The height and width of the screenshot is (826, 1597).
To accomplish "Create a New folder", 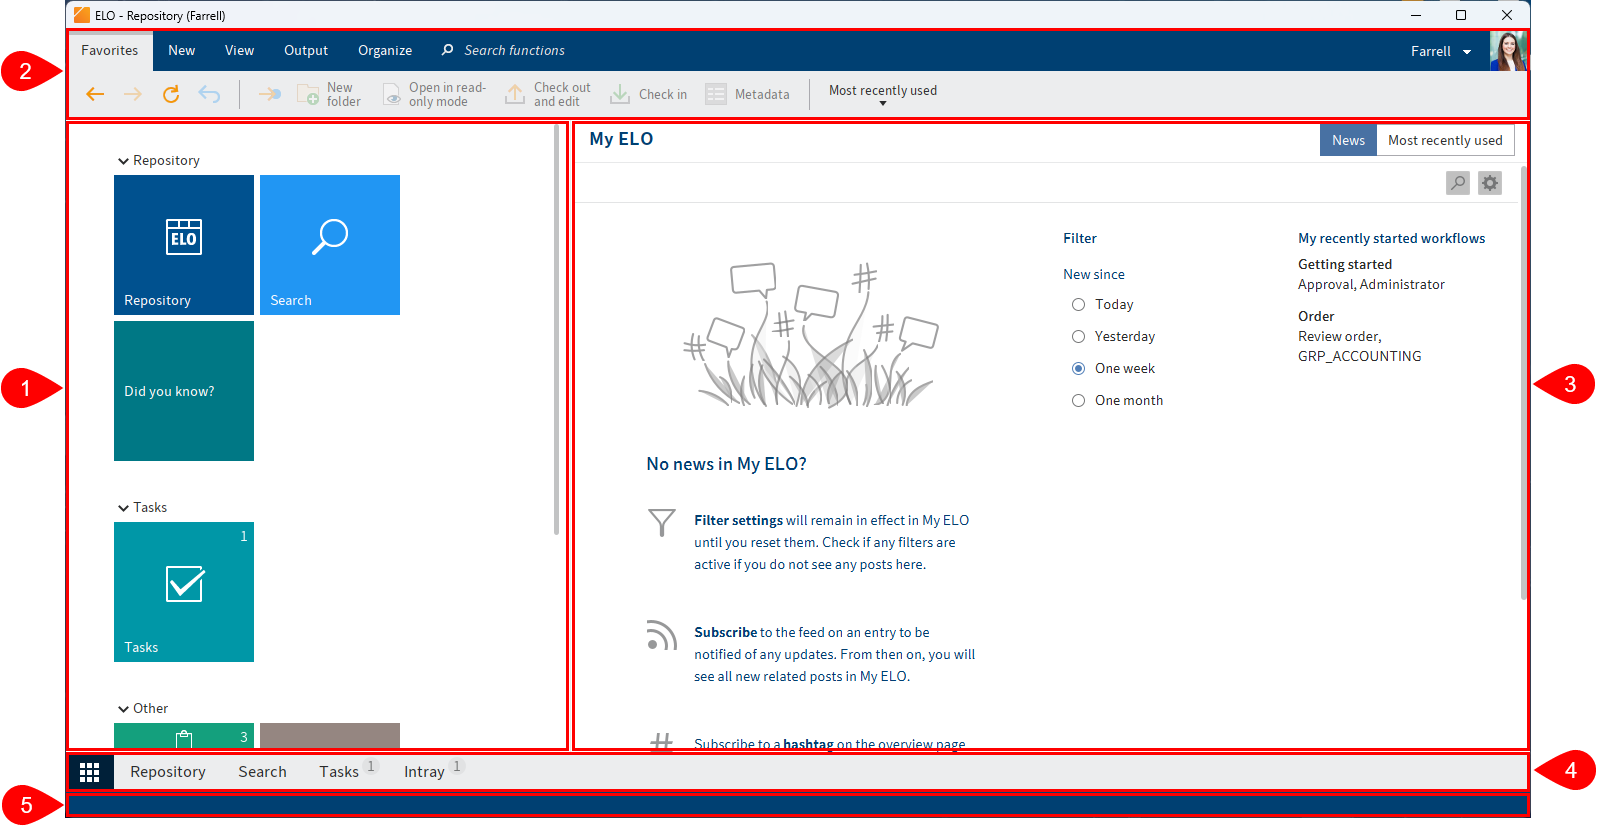I will click(x=329, y=94).
